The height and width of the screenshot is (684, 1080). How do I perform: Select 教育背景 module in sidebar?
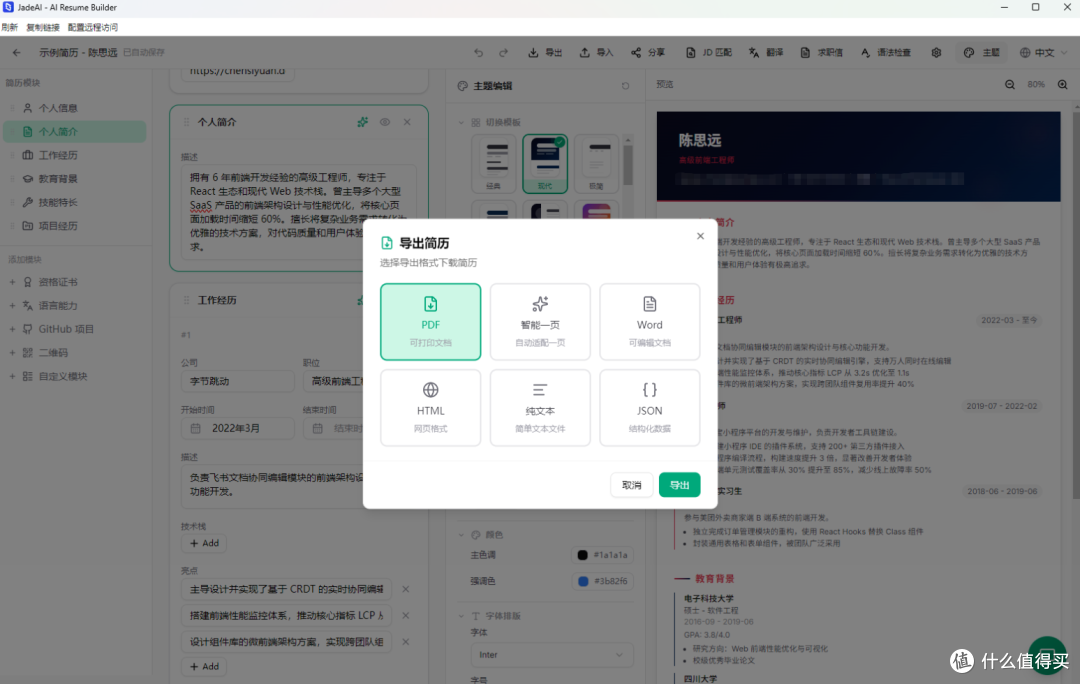point(74,178)
